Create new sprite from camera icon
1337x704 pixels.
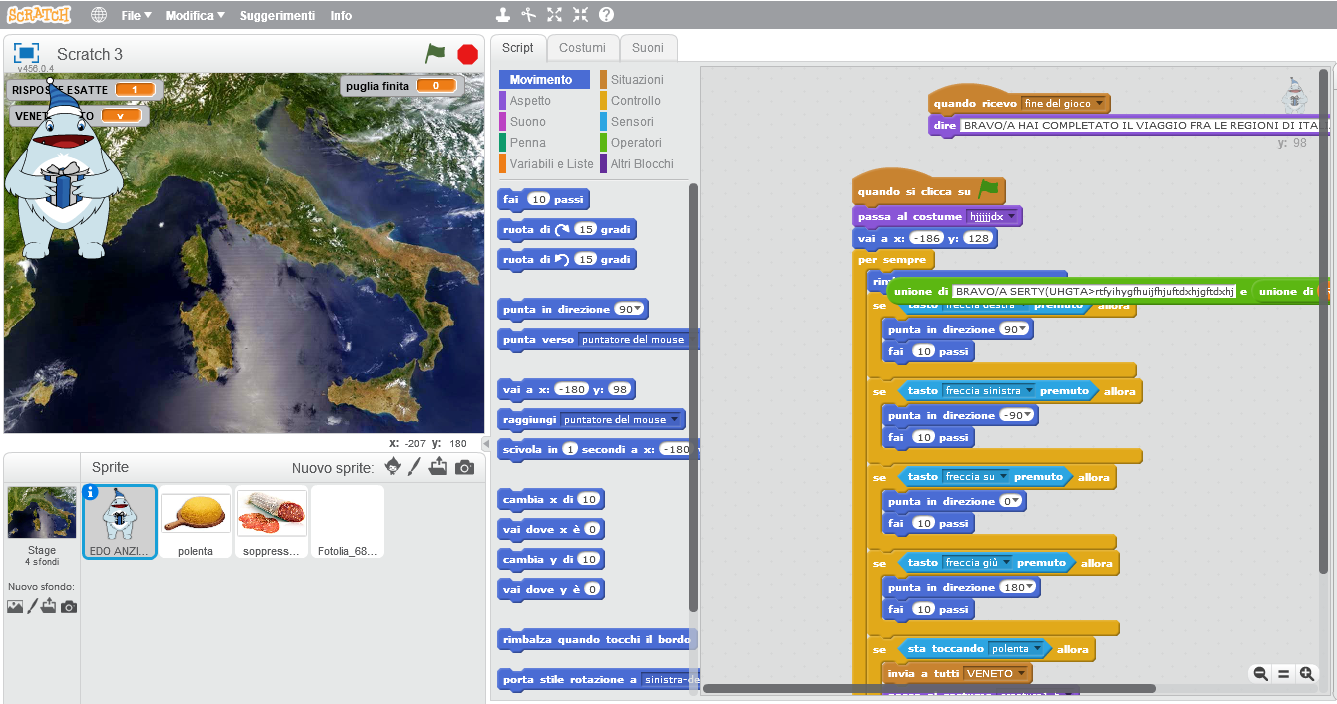pyautogui.click(x=464, y=467)
